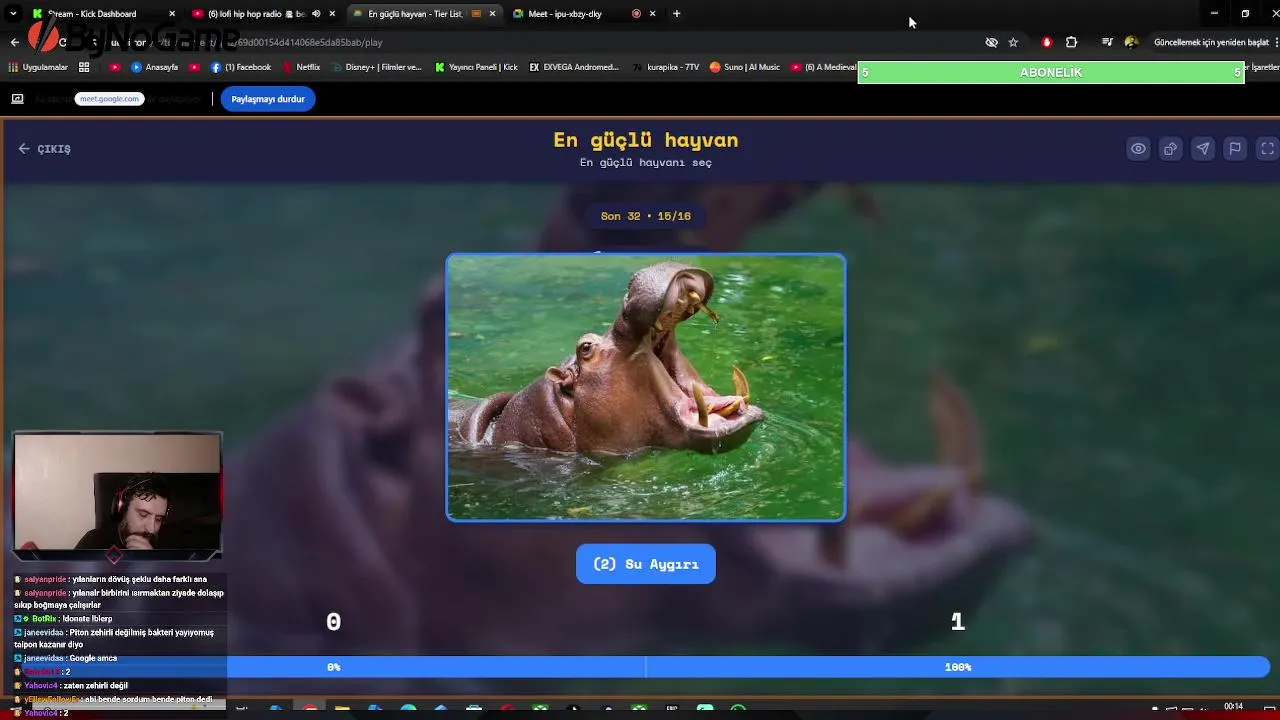Viewport: 1280px width, 720px height.
Task: Open the extensions puzzle icon
Action: tap(1071, 42)
